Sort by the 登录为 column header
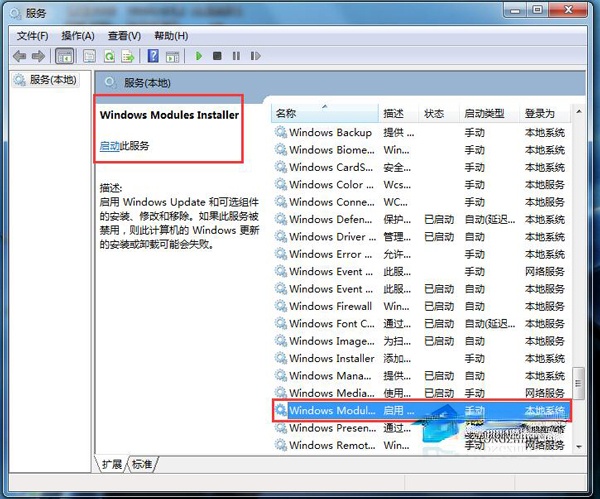Image resolution: width=600 pixels, height=499 pixels. [545, 113]
